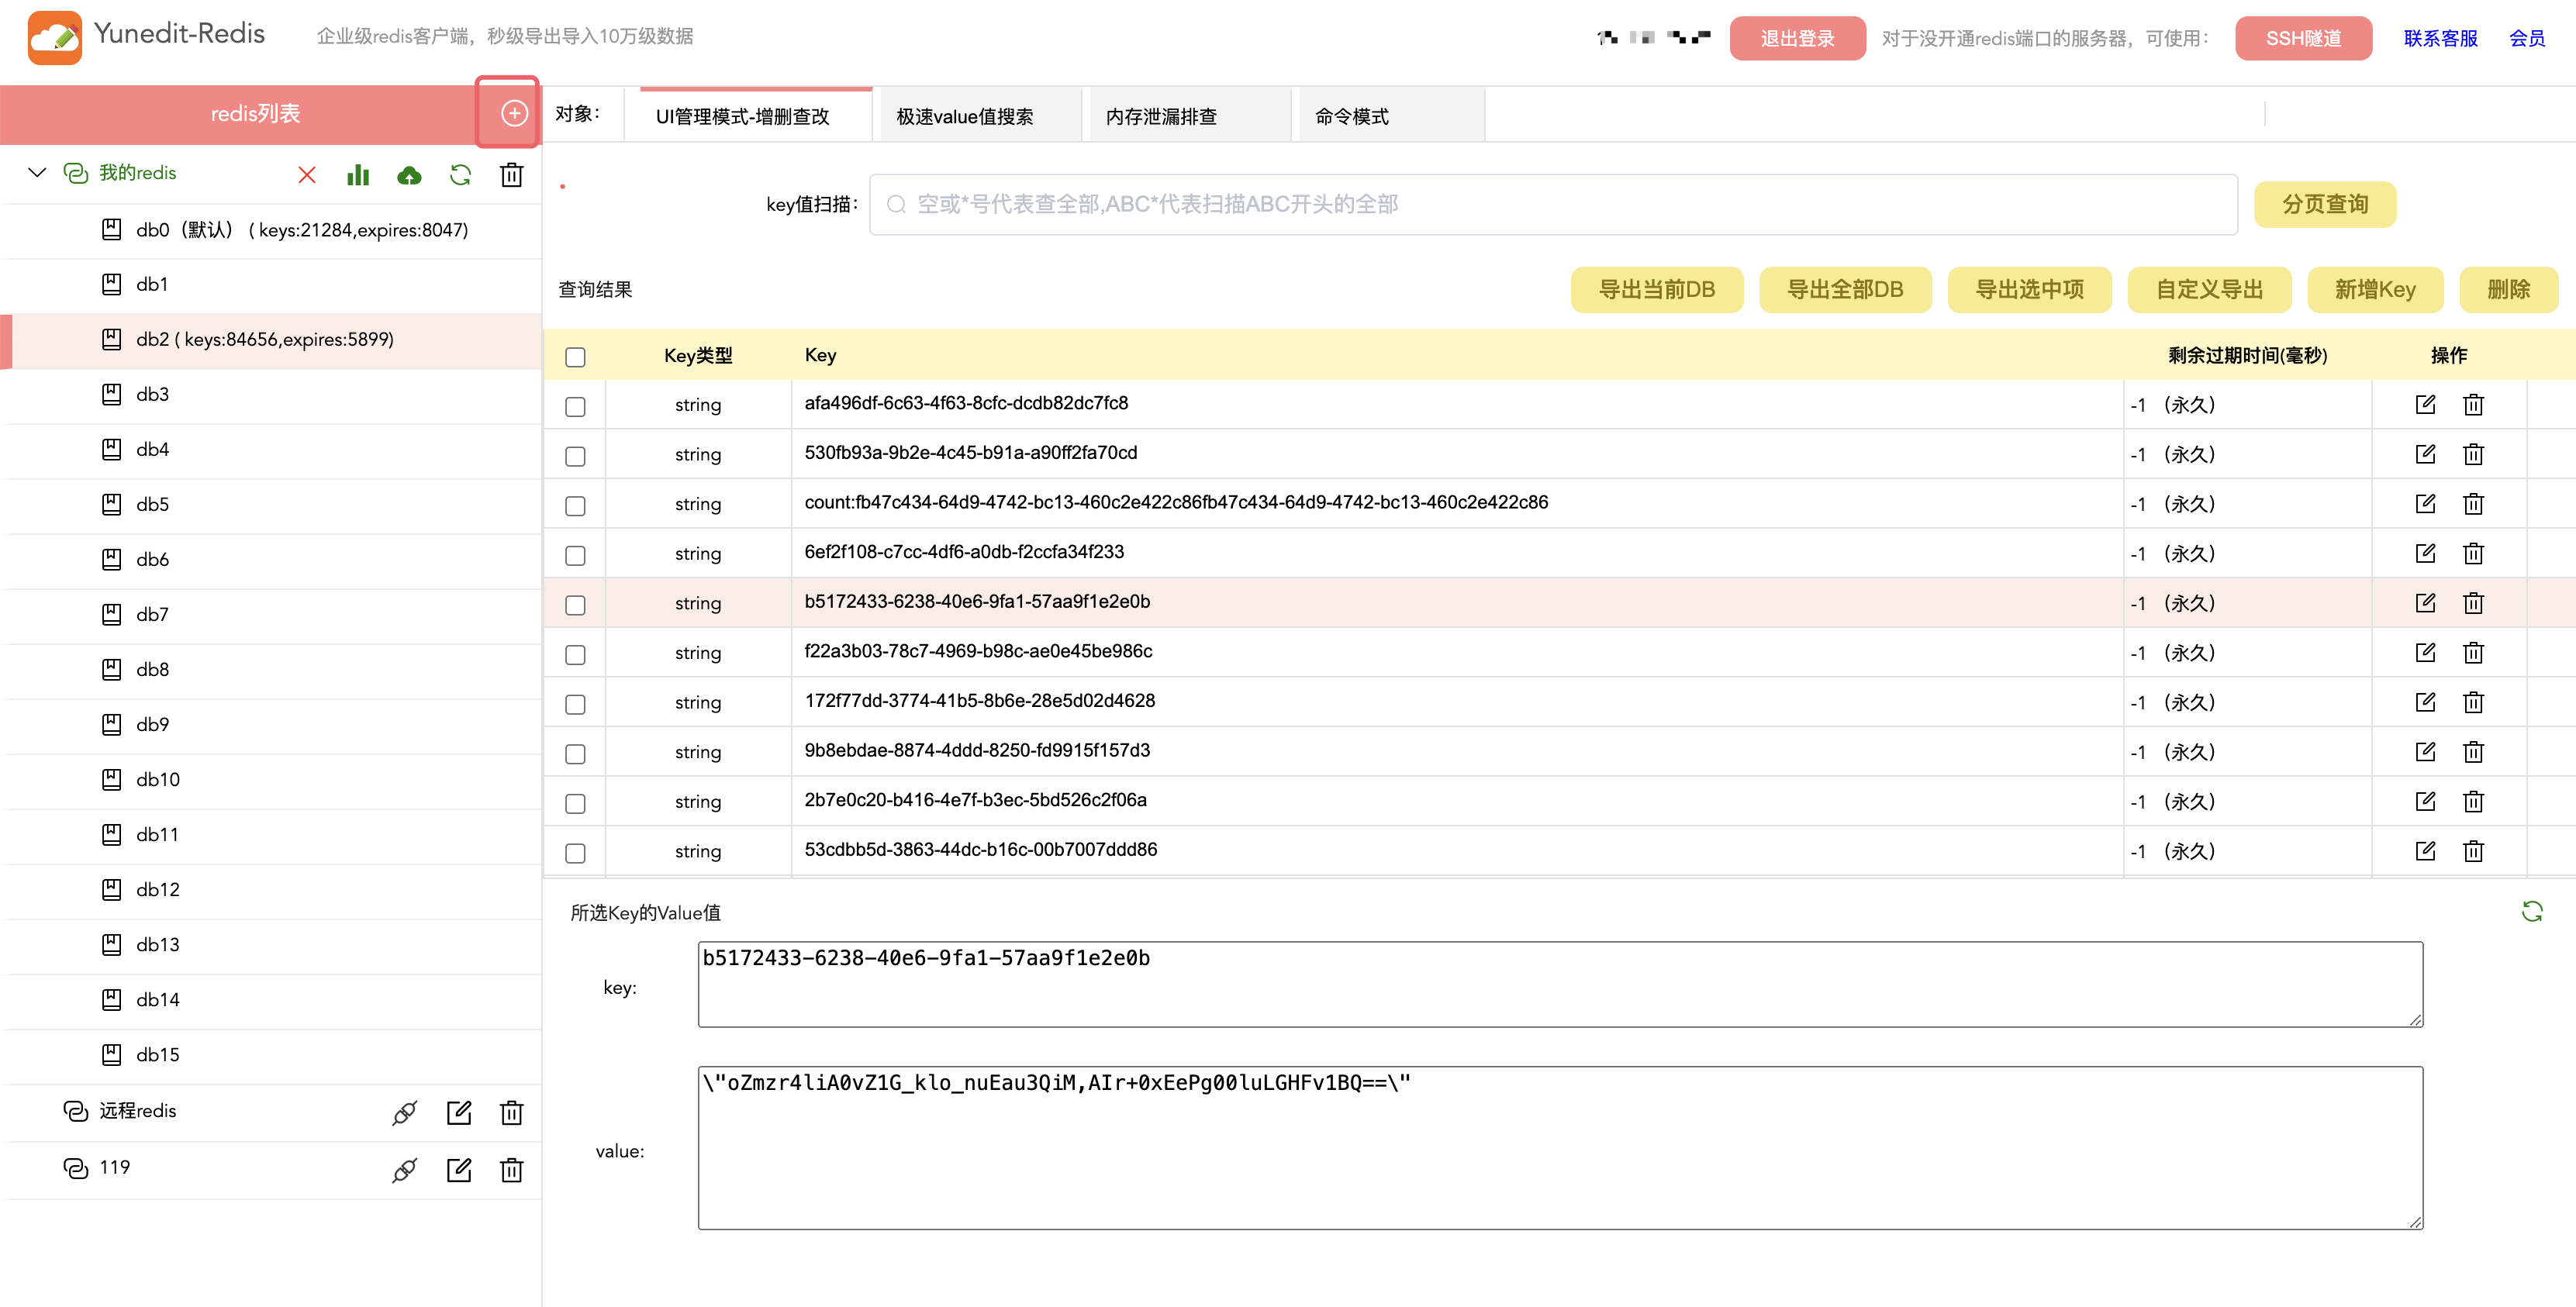Click the connect plug icon for 远程redis

click(405, 1113)
